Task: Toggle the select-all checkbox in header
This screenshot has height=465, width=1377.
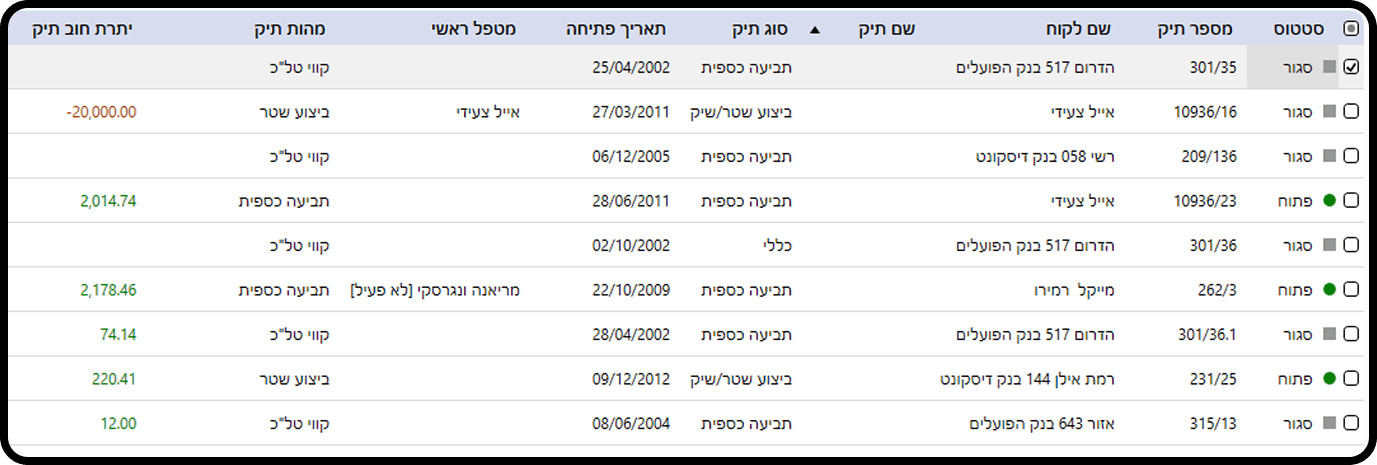Action: tap(1351, 30)
